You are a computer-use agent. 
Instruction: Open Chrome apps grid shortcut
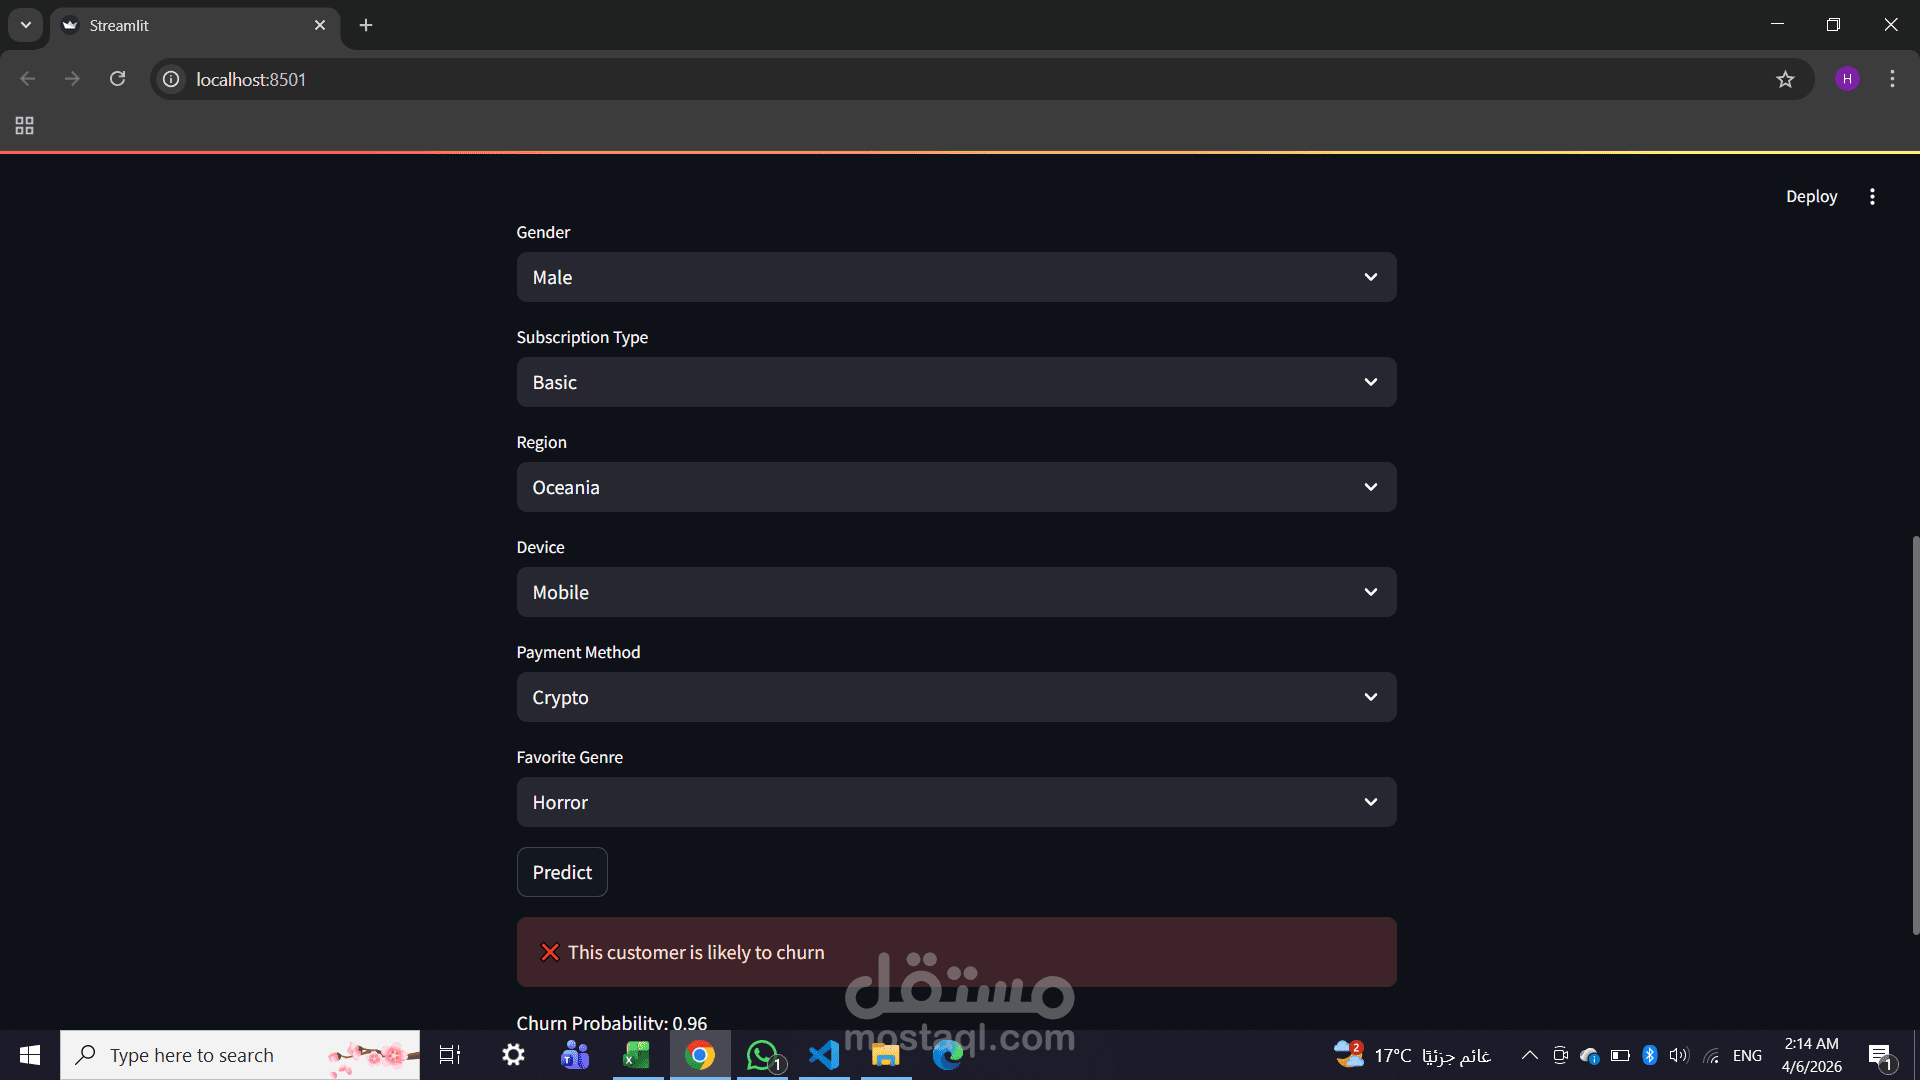tap(25, 126)
